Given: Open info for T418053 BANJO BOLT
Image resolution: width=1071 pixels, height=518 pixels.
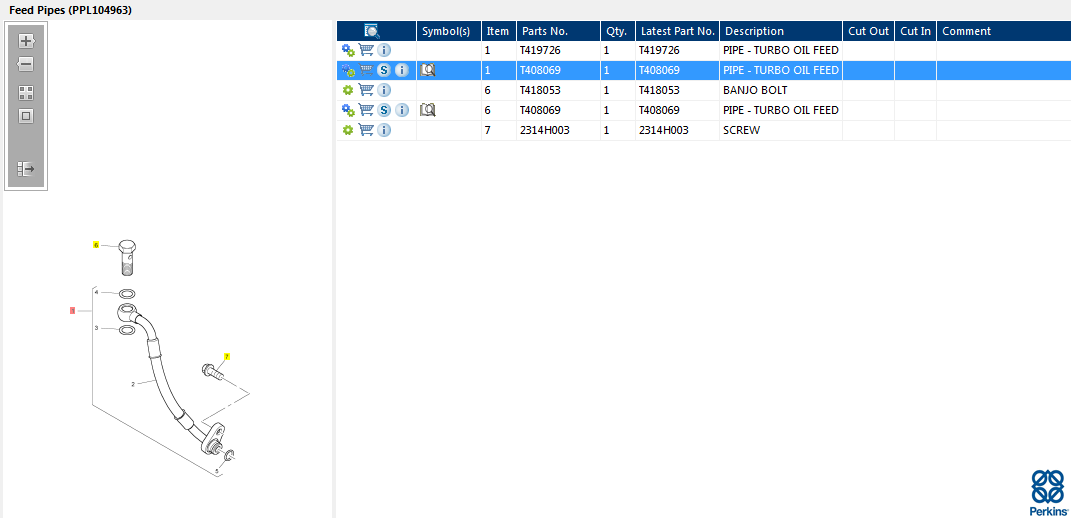Looking at the screenshot, I should (385, 90).
